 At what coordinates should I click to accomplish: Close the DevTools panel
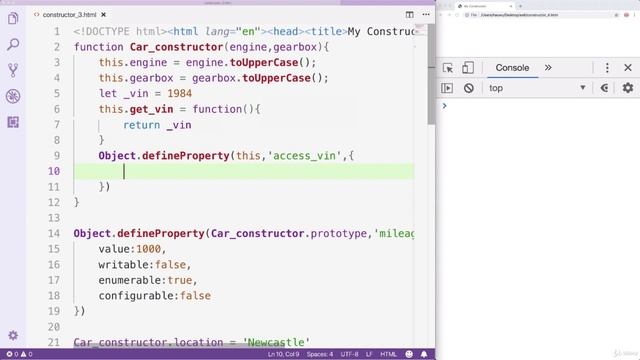(628, 68)
